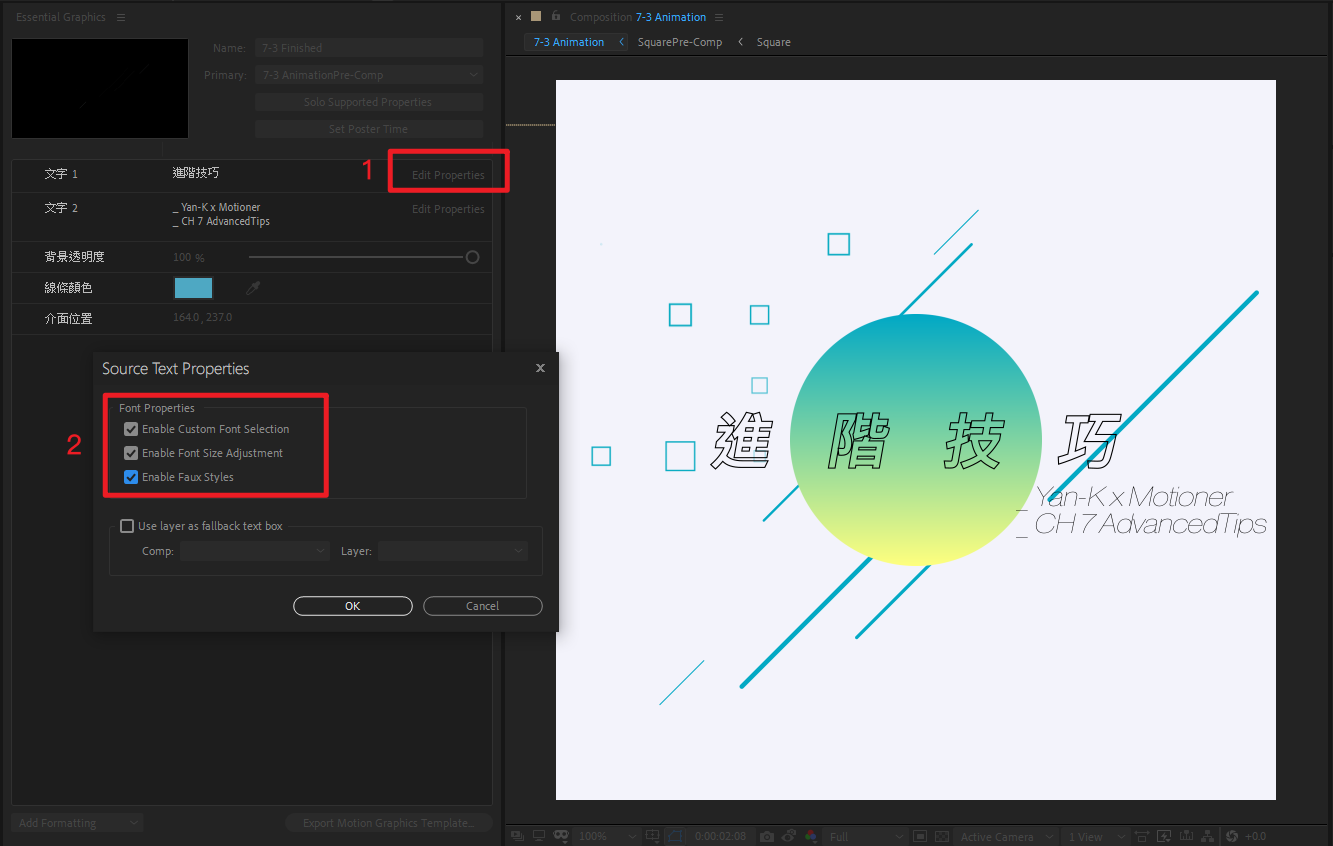
Task: Click Cancel in Source Text Properties
Action: (x=482, y=606)
